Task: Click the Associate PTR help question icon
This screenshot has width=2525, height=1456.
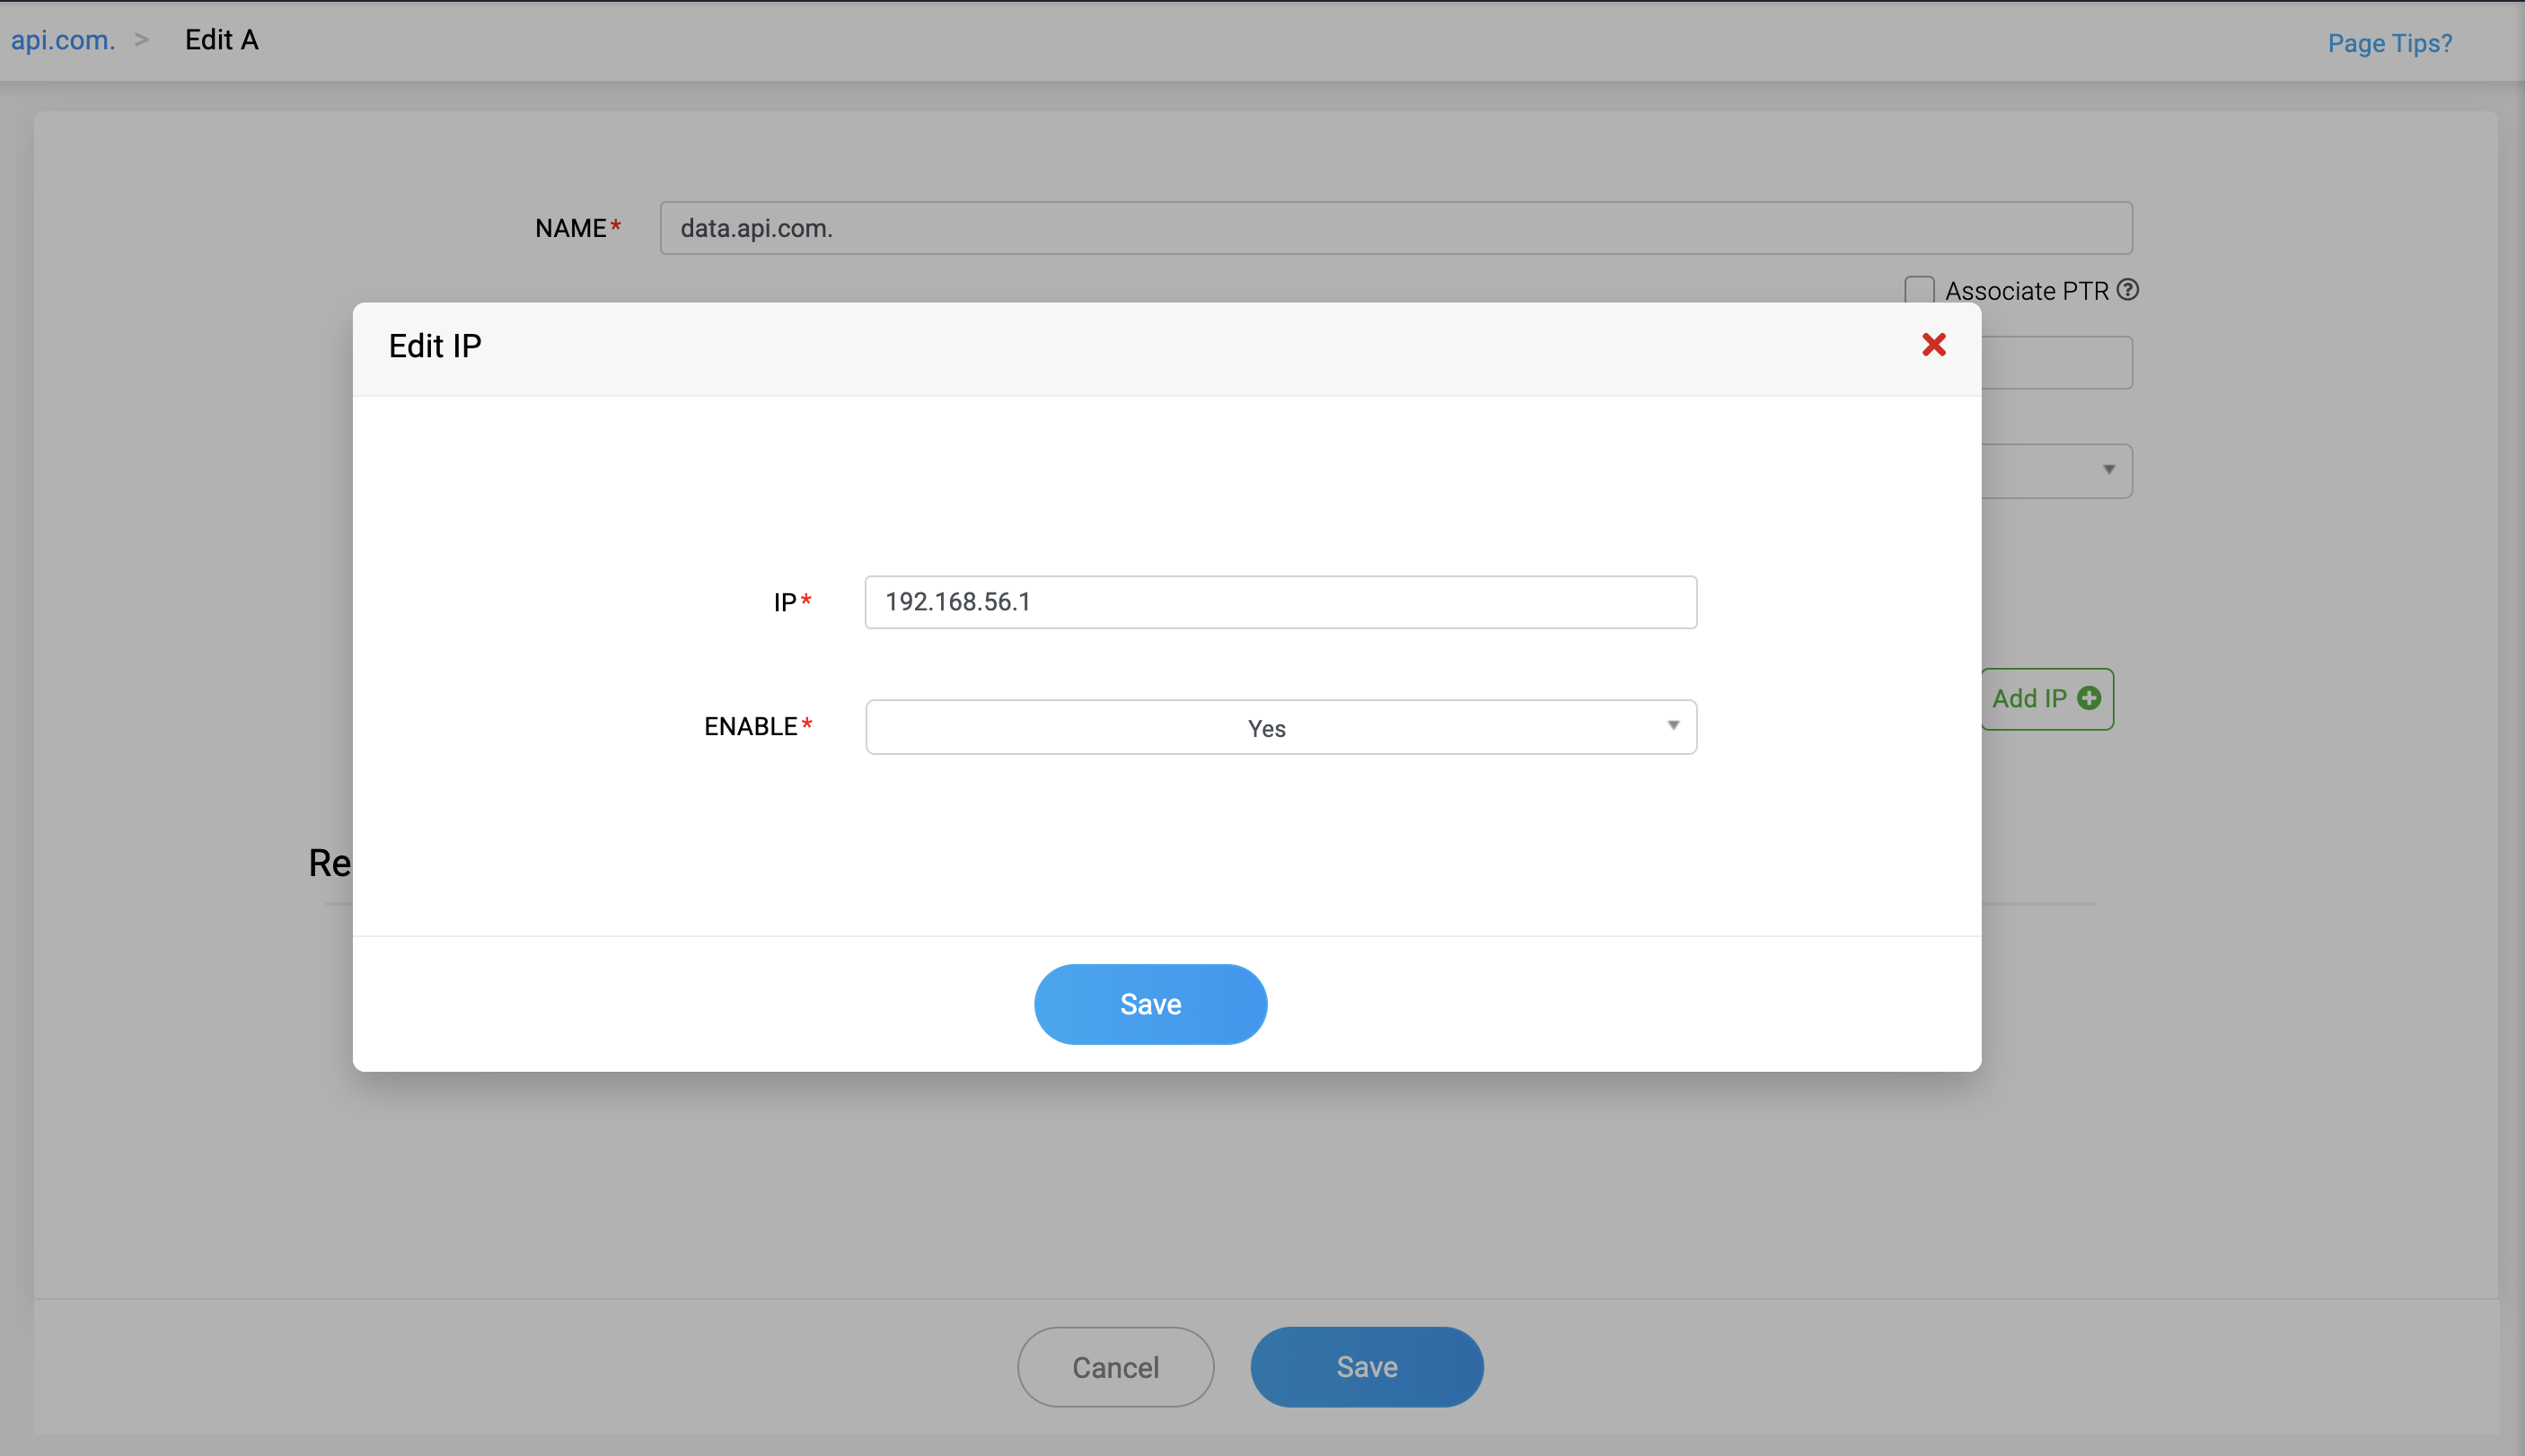Action: [2128, 290]
